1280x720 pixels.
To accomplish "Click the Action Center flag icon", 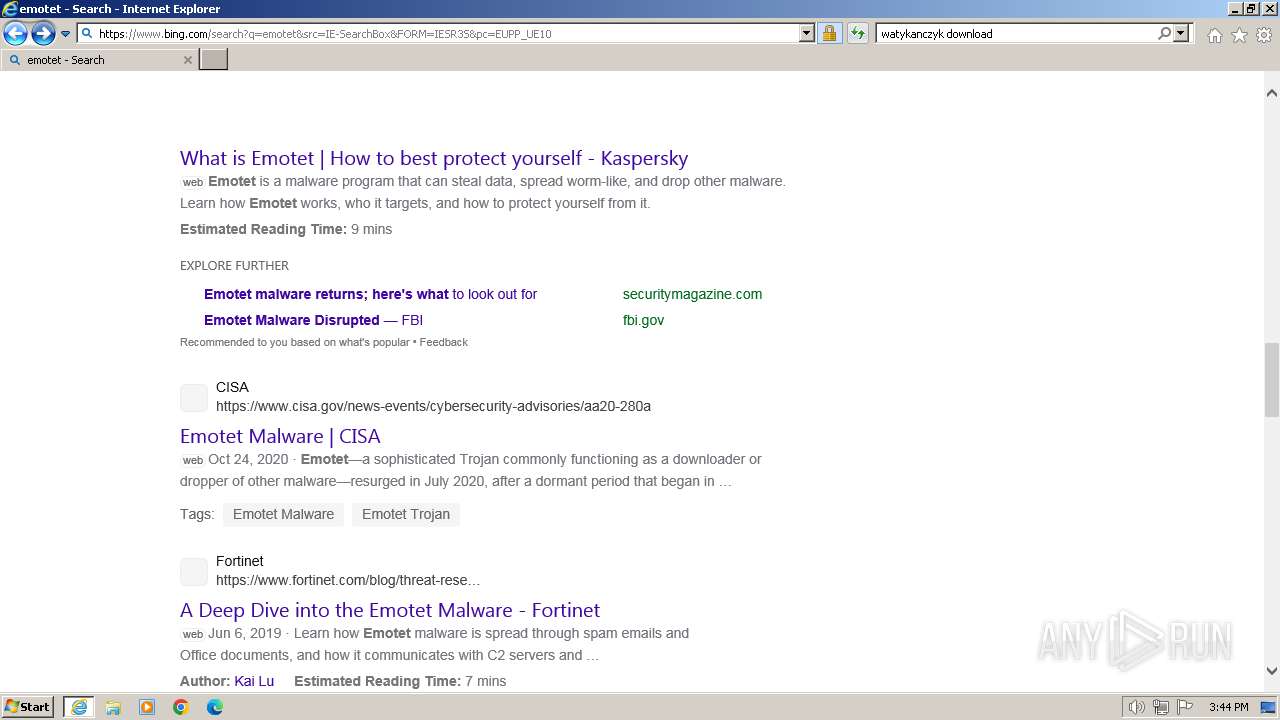I will [x=1185, y=707].
